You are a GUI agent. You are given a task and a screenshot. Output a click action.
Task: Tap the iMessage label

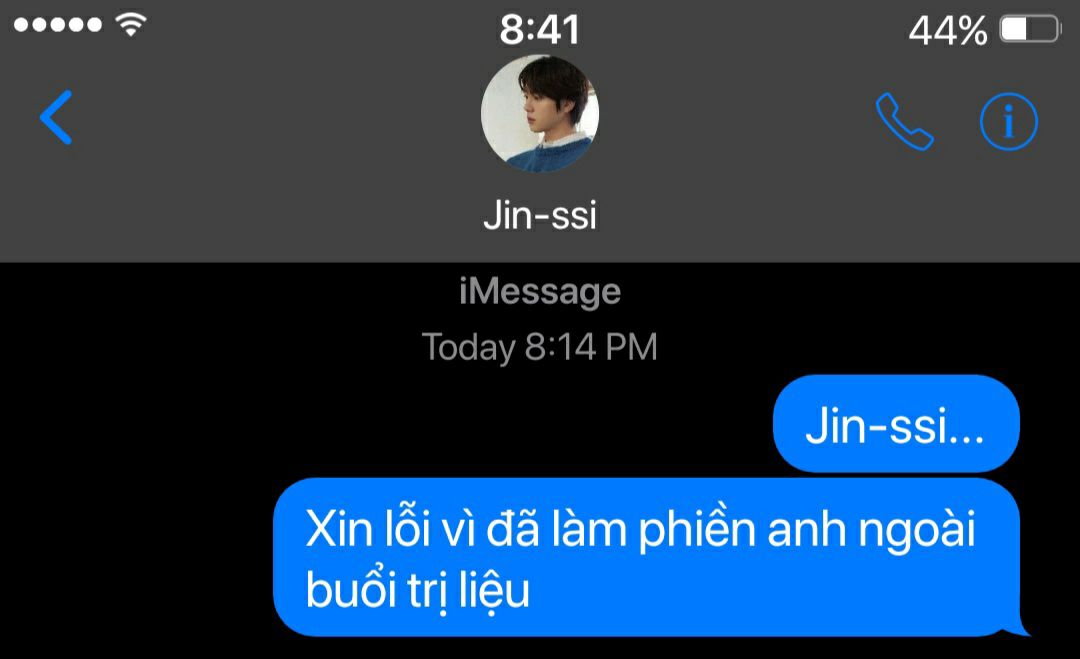click(x=540, y=291)
